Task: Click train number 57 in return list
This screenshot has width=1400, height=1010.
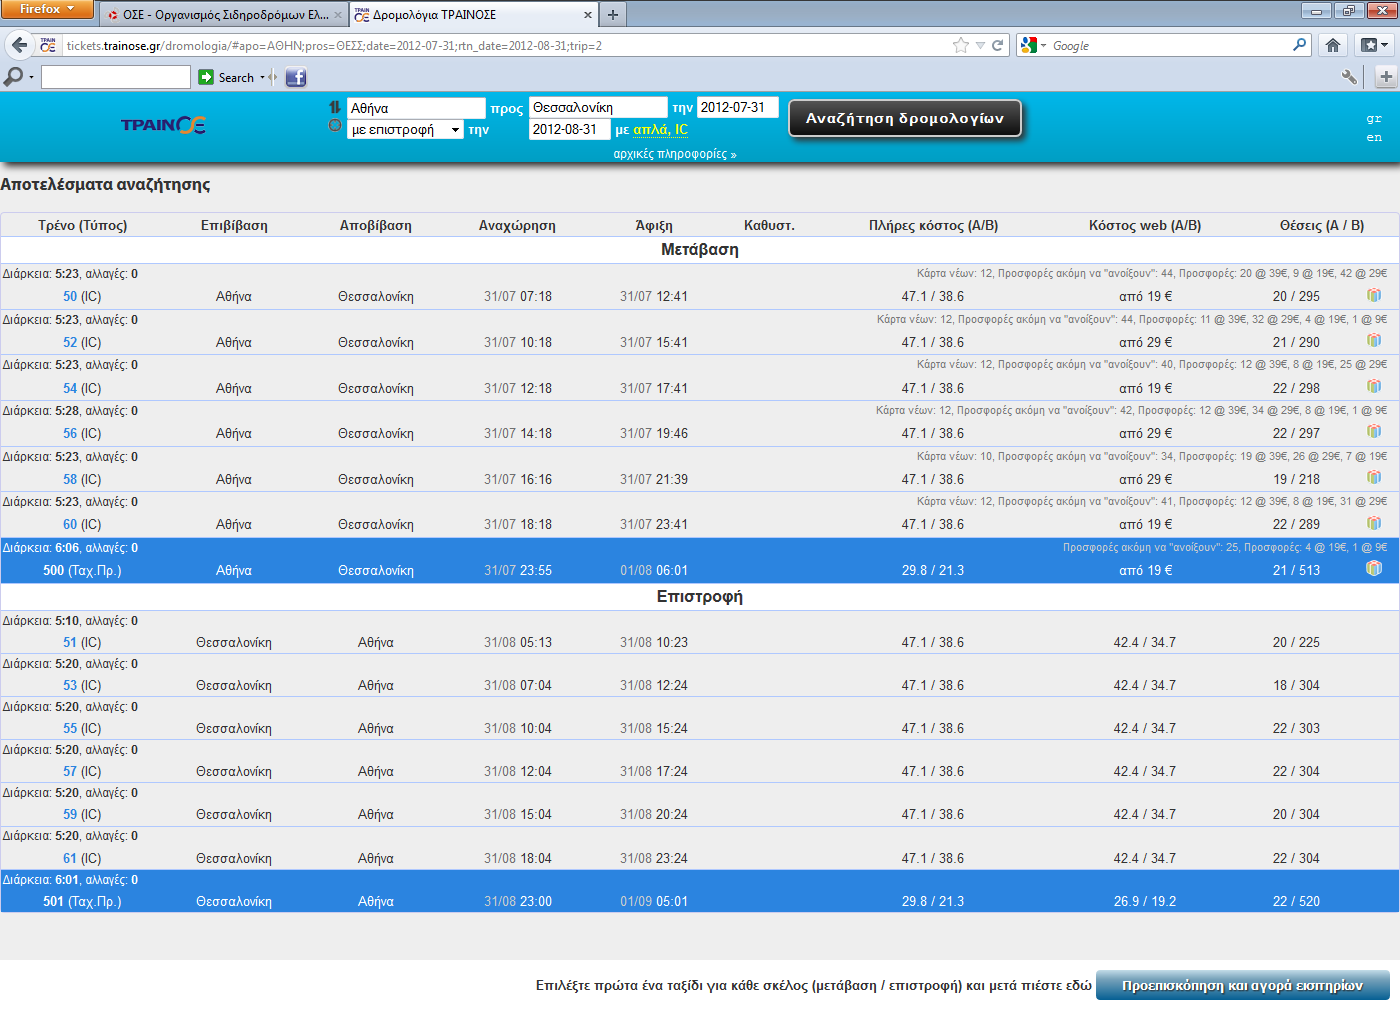Action: pos(70,771)
